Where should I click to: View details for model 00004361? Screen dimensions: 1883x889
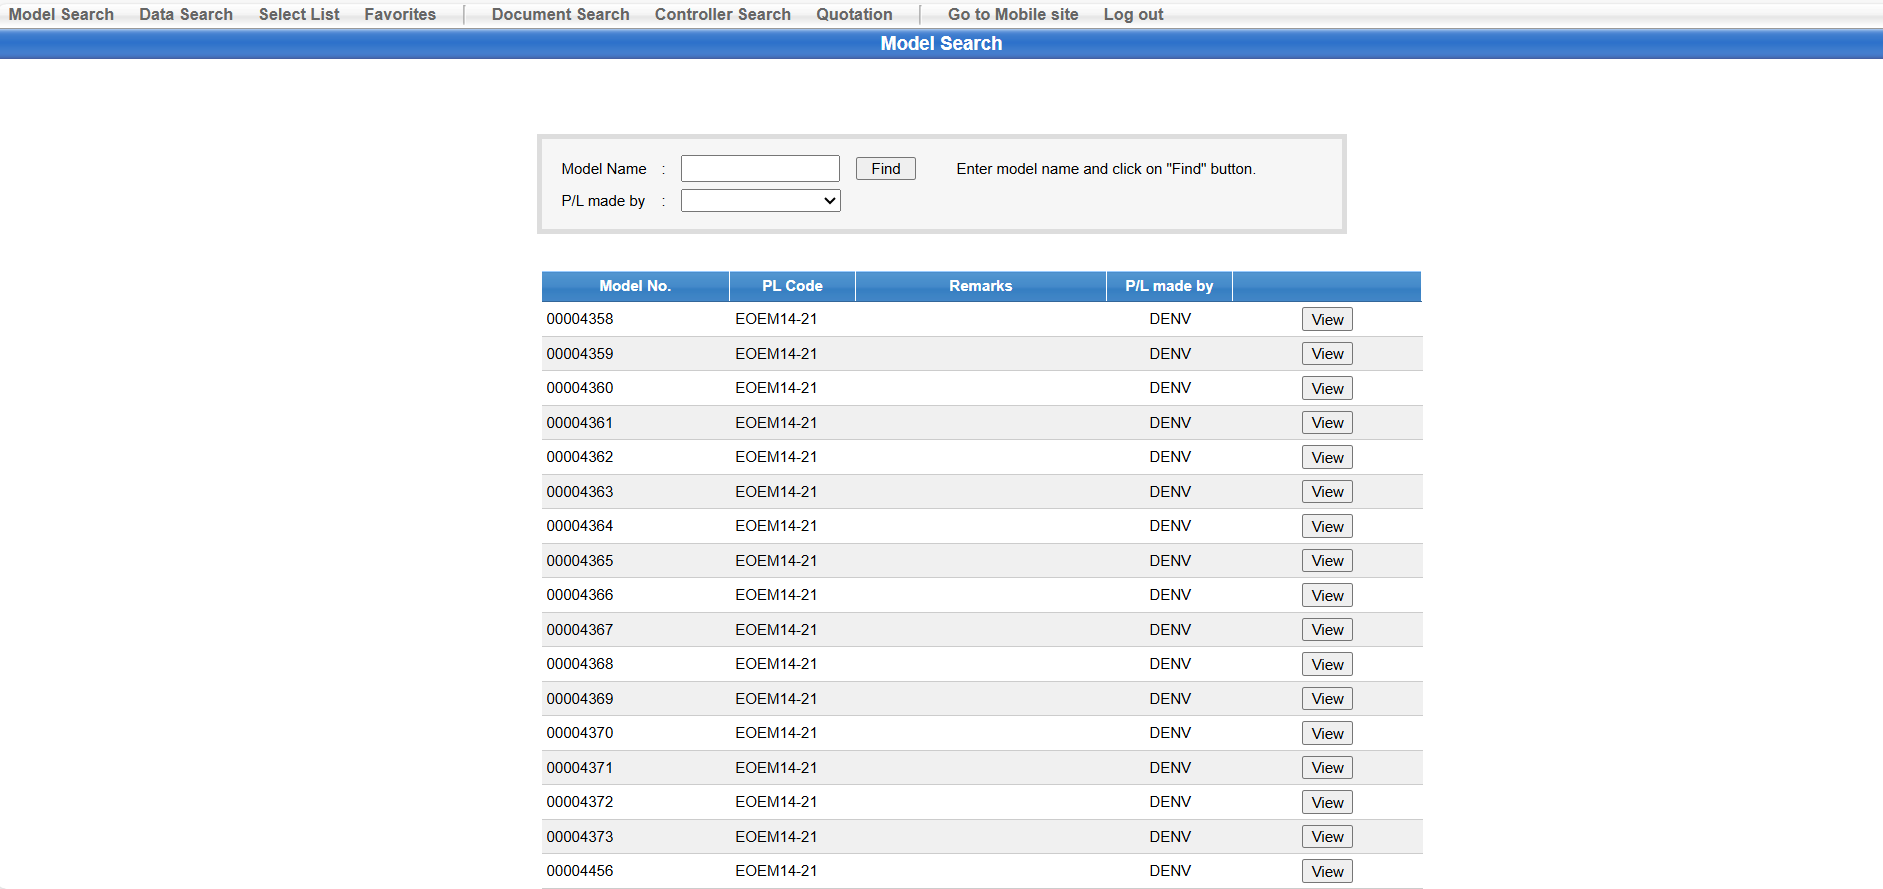[1327, 423]
